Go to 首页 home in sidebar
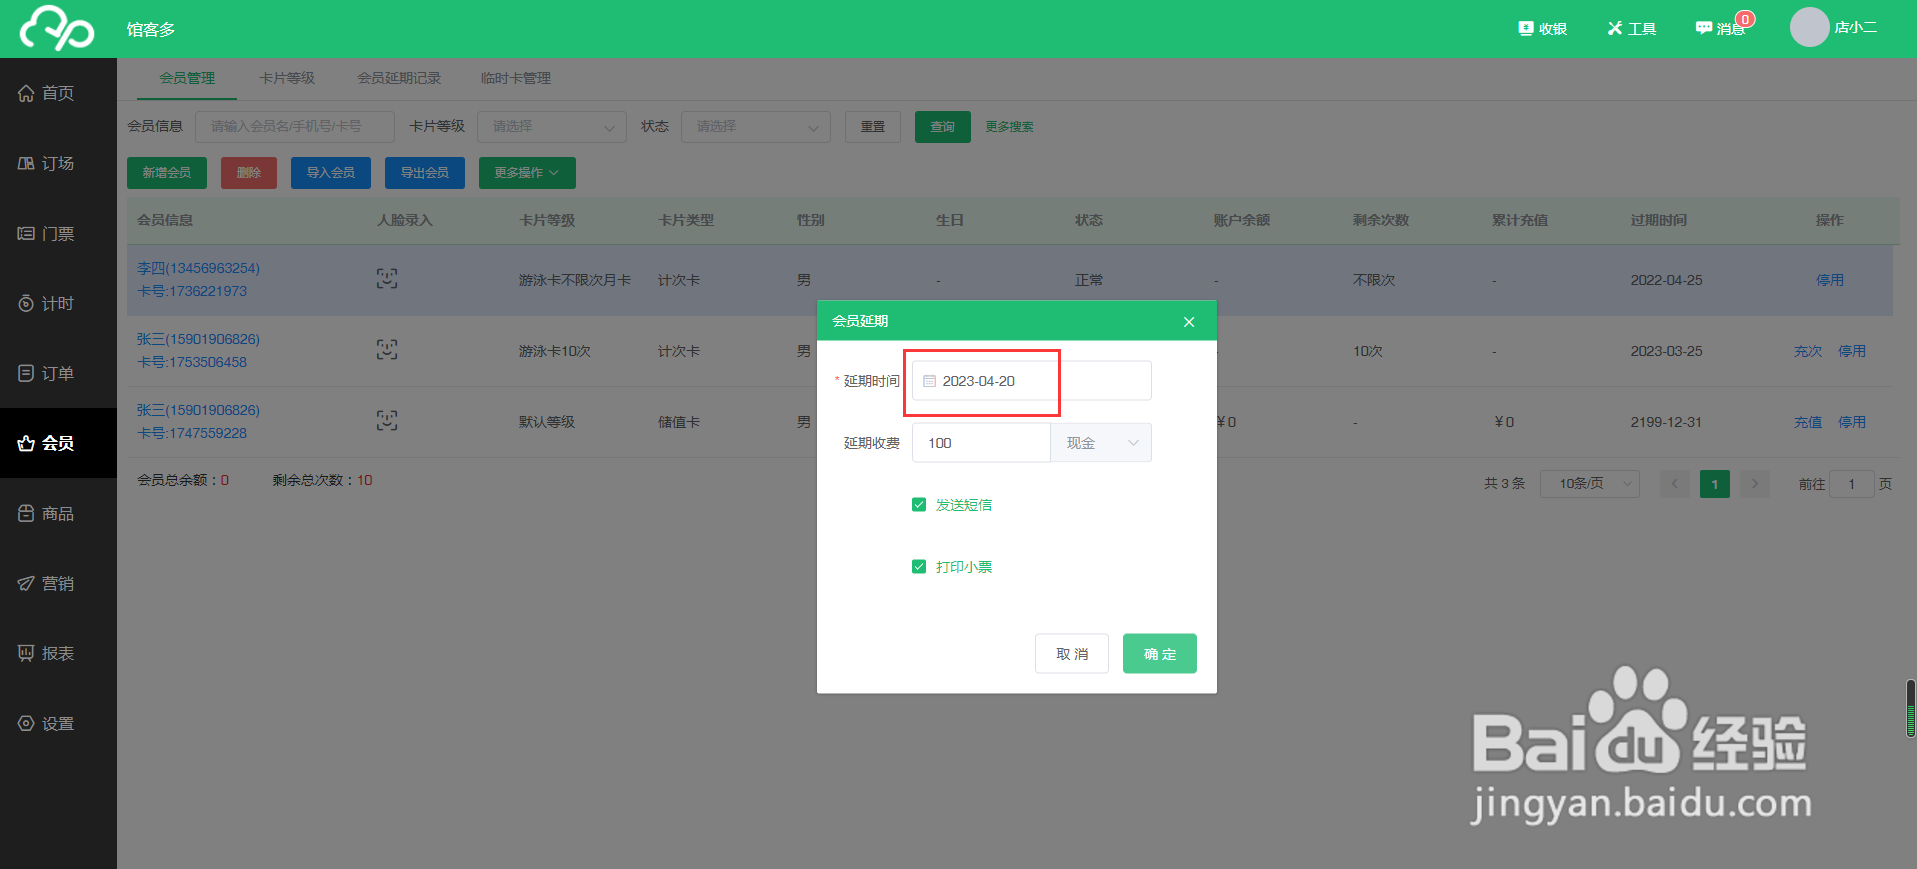 coord(58,93)
